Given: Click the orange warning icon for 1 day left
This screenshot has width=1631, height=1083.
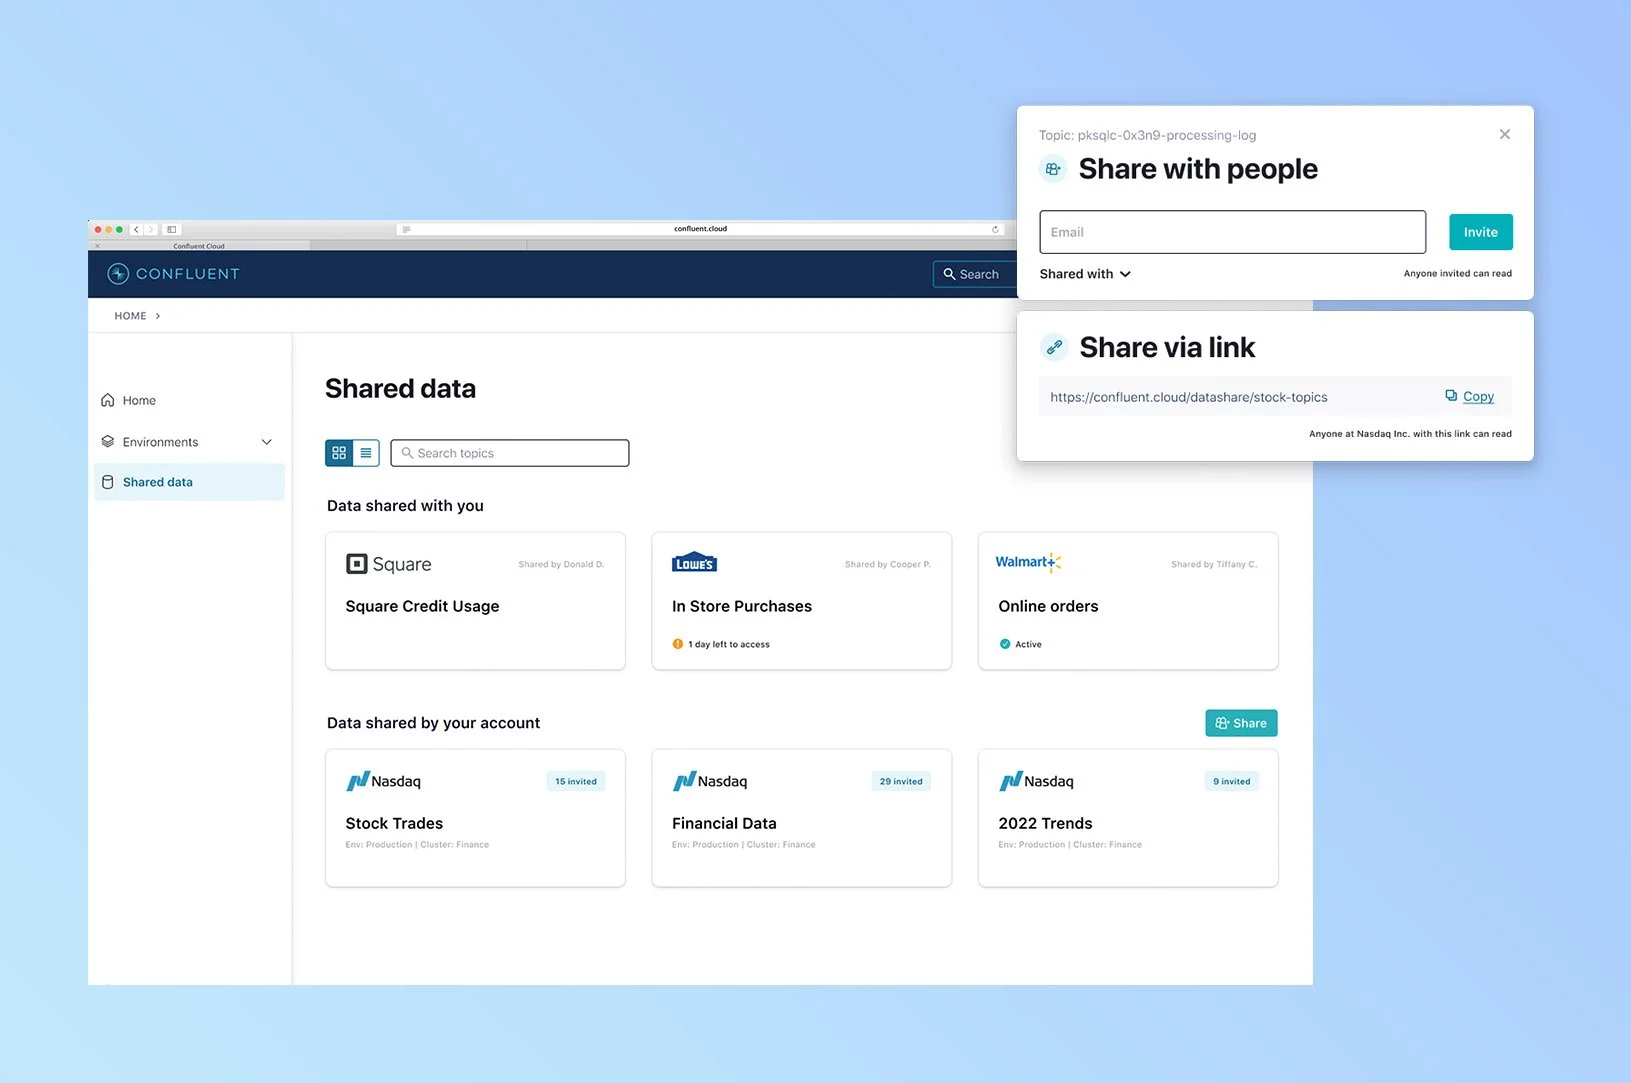Looking at the screenshot, I should pyautogui.click(x=678, y=644).
